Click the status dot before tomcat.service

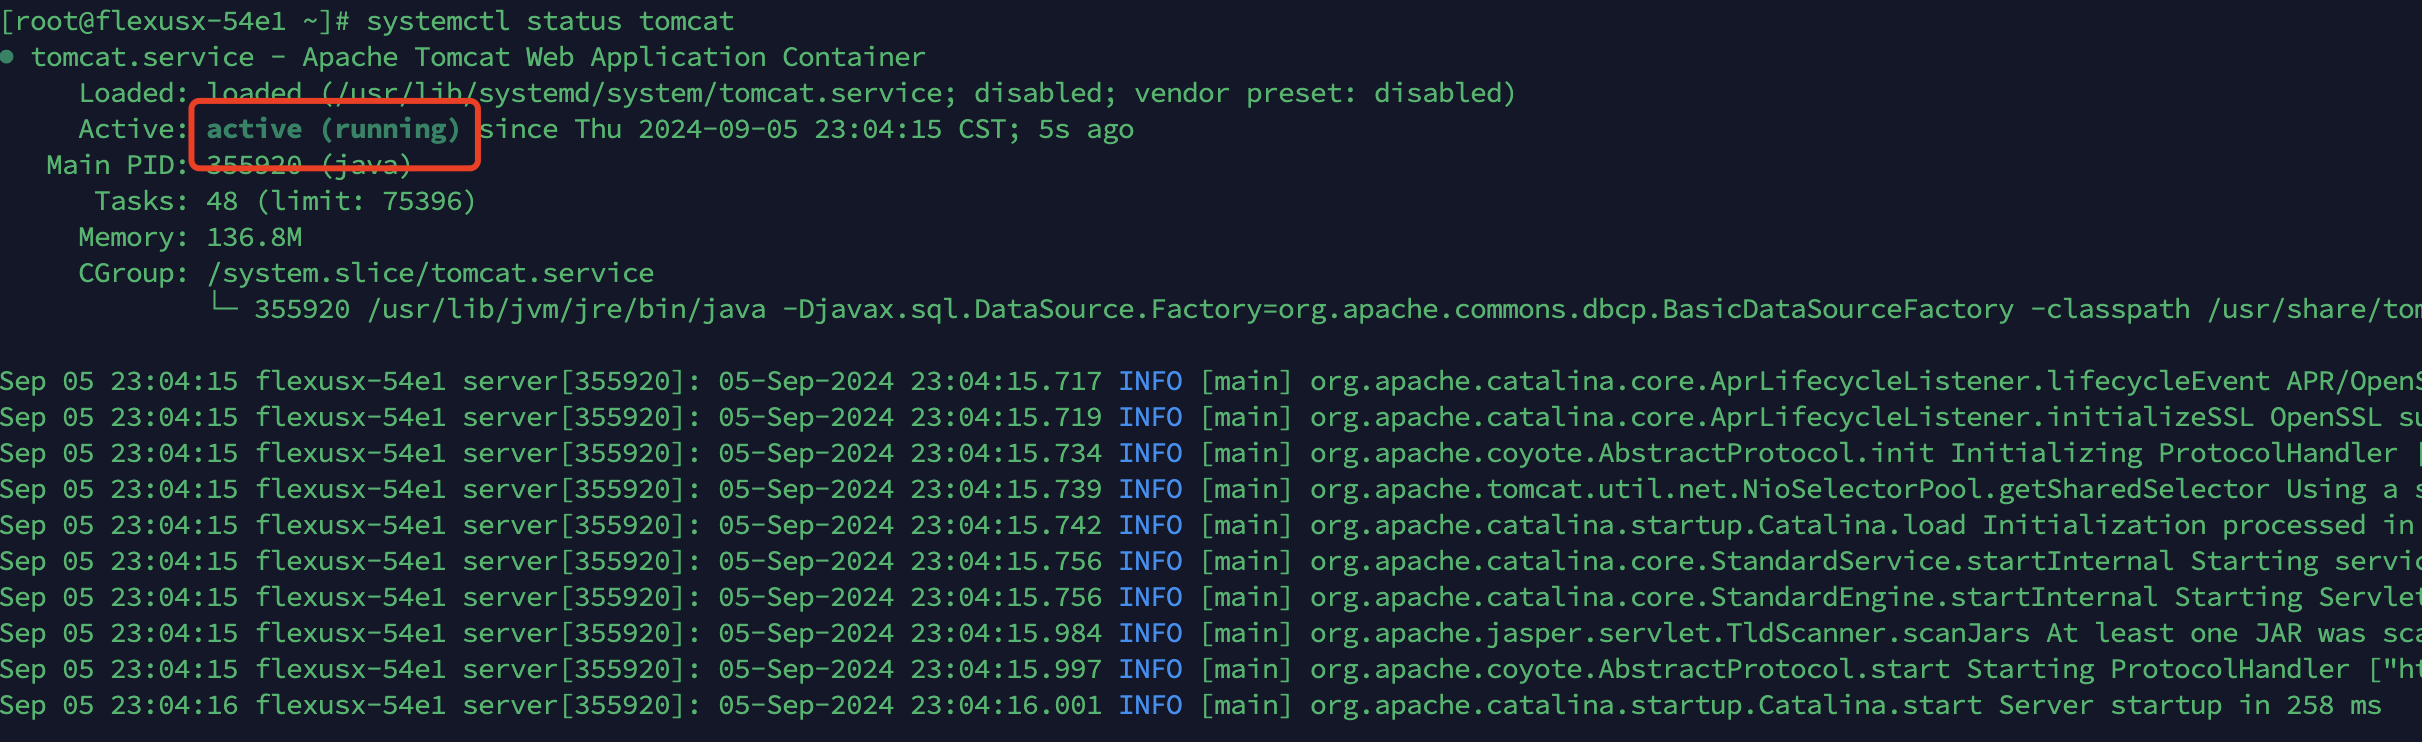[x=8, y=57]
